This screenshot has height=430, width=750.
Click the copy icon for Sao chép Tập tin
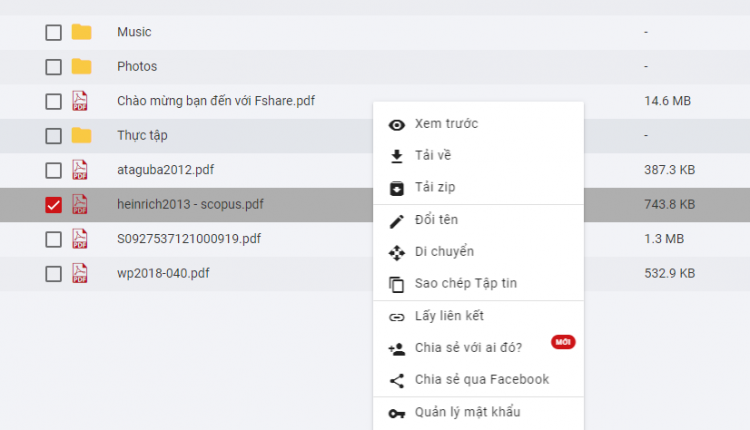click(397, 285)
